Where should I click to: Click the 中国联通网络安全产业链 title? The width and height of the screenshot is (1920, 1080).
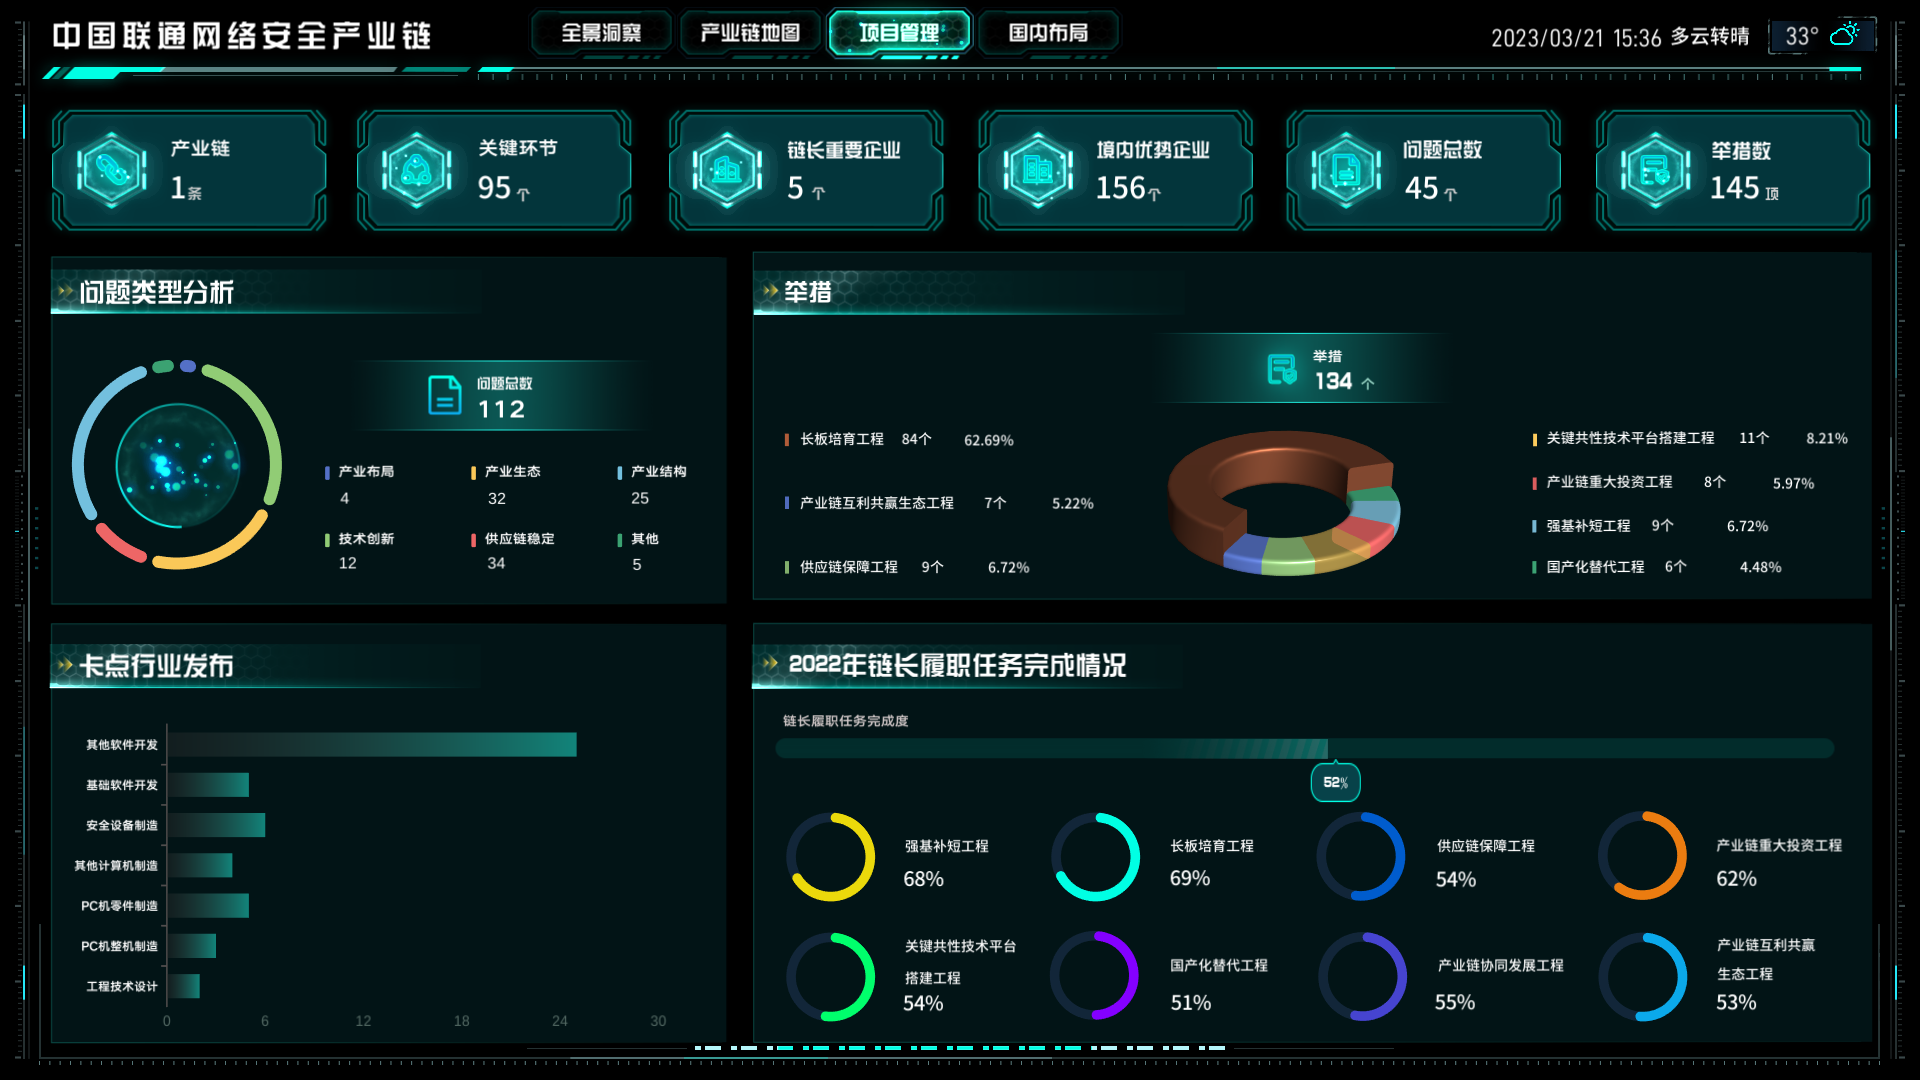click(242, 36)
